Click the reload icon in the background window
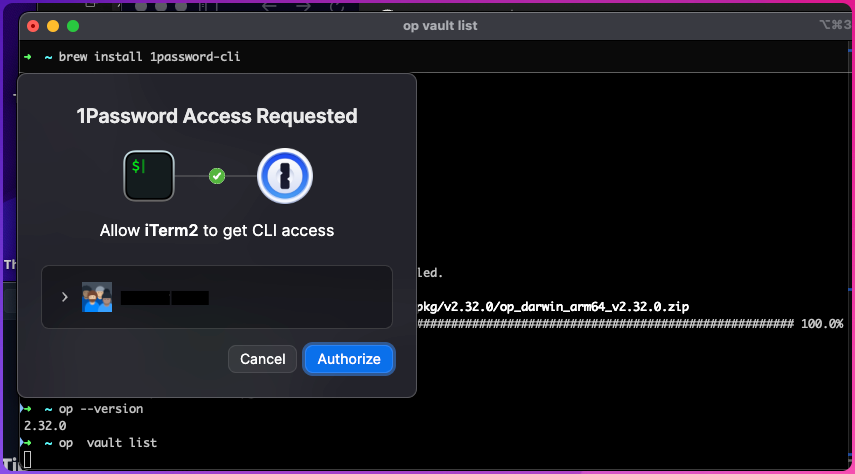 [x=337, y=7]
